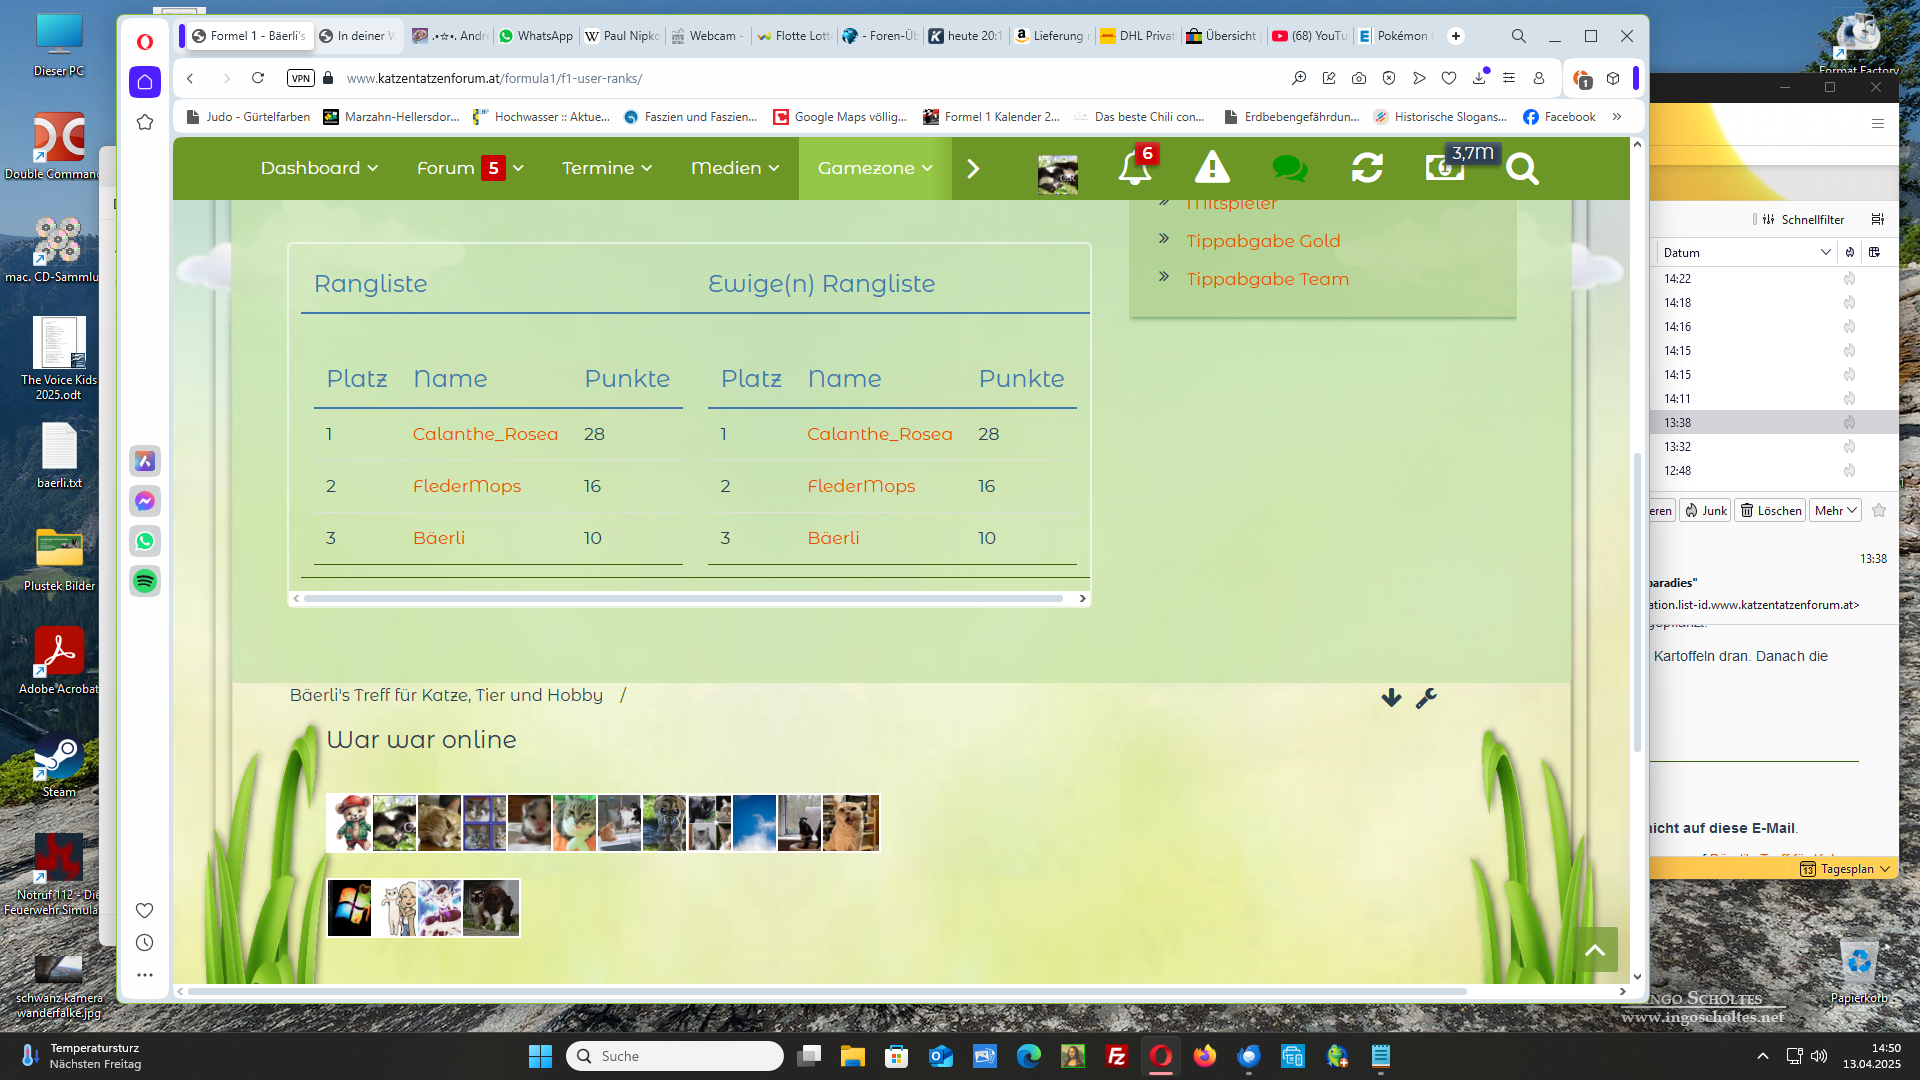Click the ranking table horizontal scrollbar

pyautogui.click(x=683, y=598)
